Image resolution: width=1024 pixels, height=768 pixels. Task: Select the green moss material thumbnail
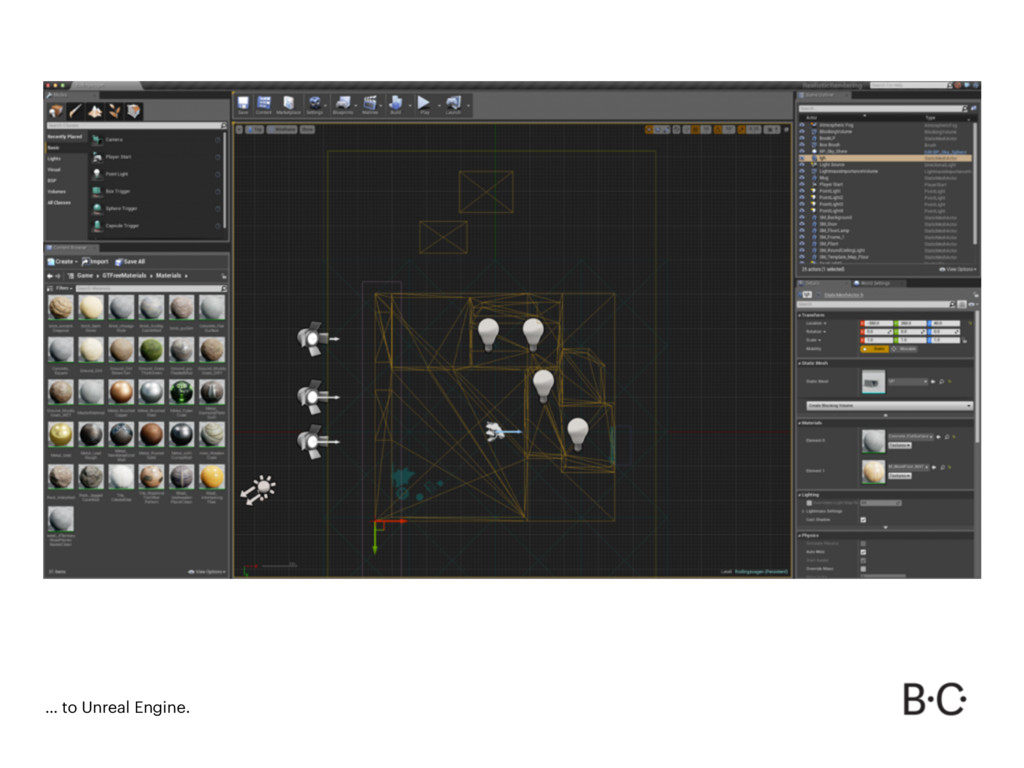tap(151, 350)
